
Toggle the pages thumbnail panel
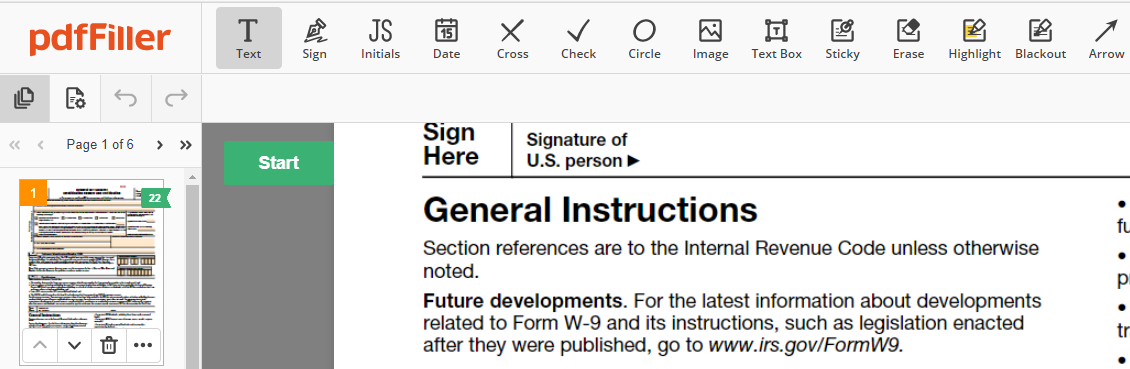pyautogui.click(x=25, y=98)
